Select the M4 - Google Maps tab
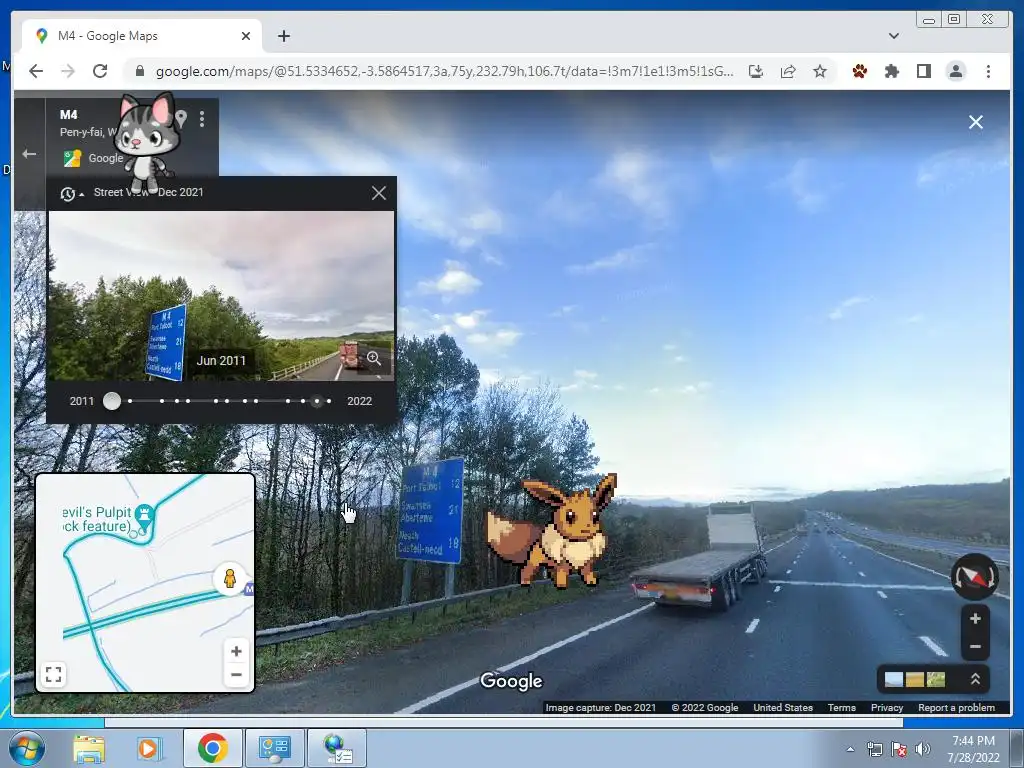 point(142,36)
